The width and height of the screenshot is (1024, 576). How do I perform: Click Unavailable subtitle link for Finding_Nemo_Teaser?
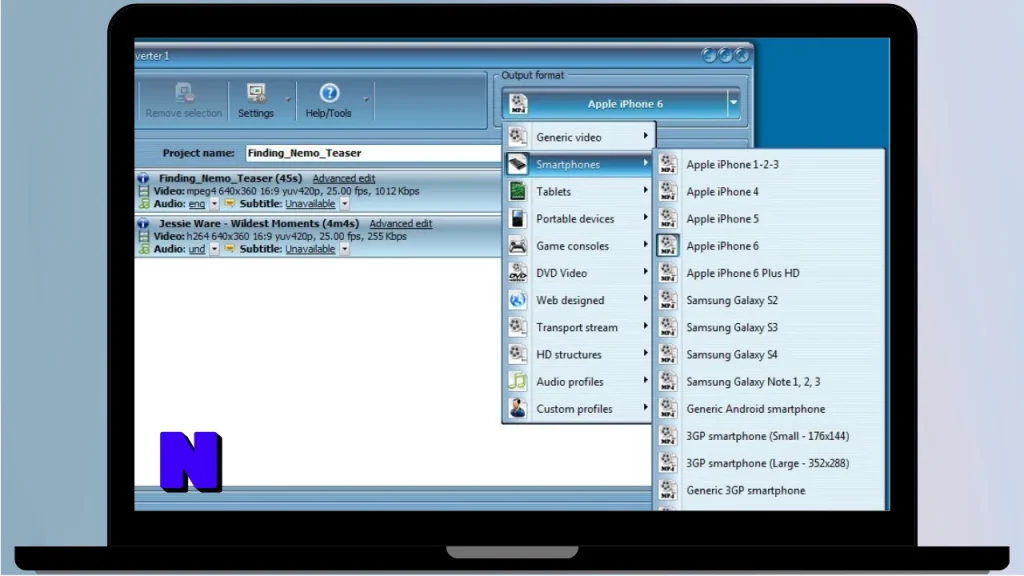coord(310,204)
